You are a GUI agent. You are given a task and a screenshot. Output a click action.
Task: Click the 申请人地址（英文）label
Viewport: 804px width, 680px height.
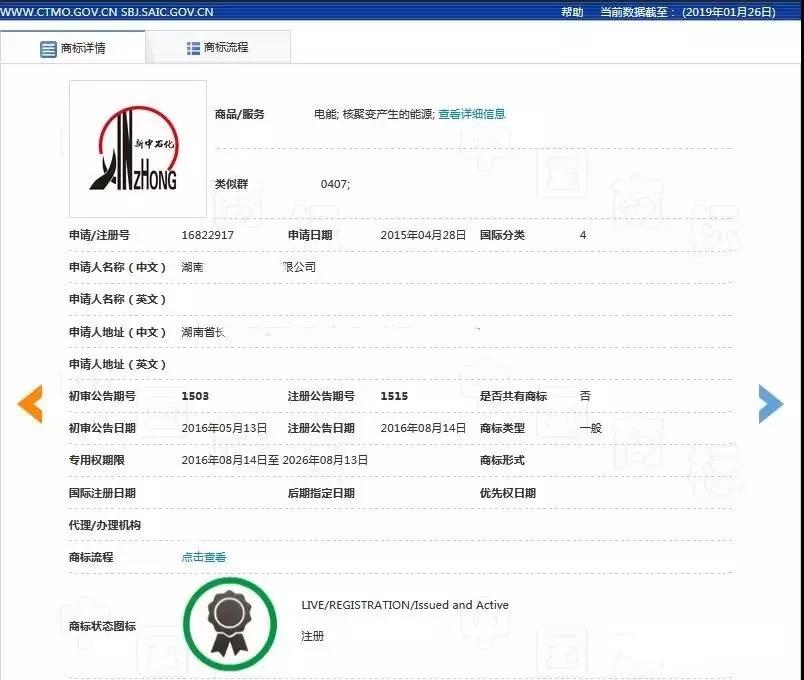(x=118, y=364)
